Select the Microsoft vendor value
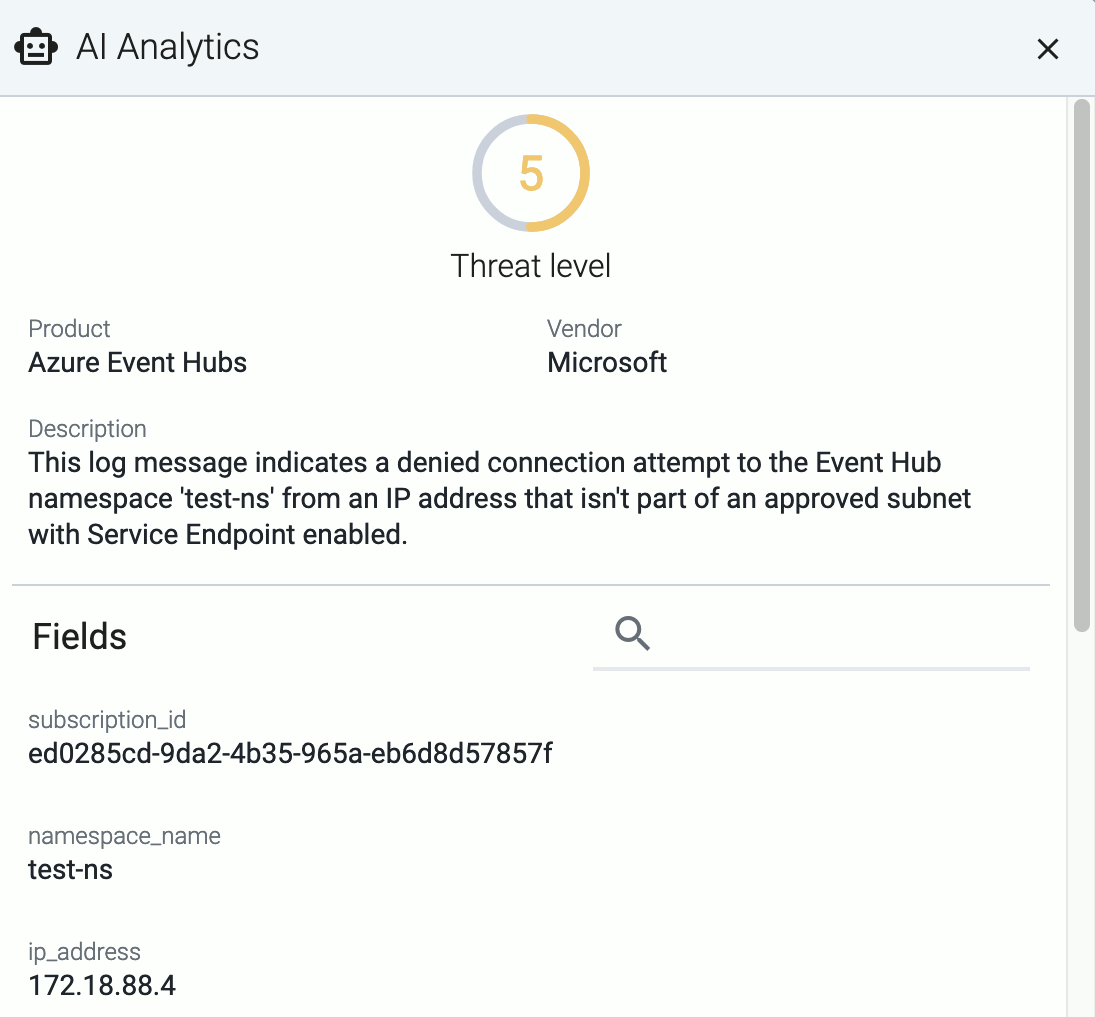 [x=607, y=363]
